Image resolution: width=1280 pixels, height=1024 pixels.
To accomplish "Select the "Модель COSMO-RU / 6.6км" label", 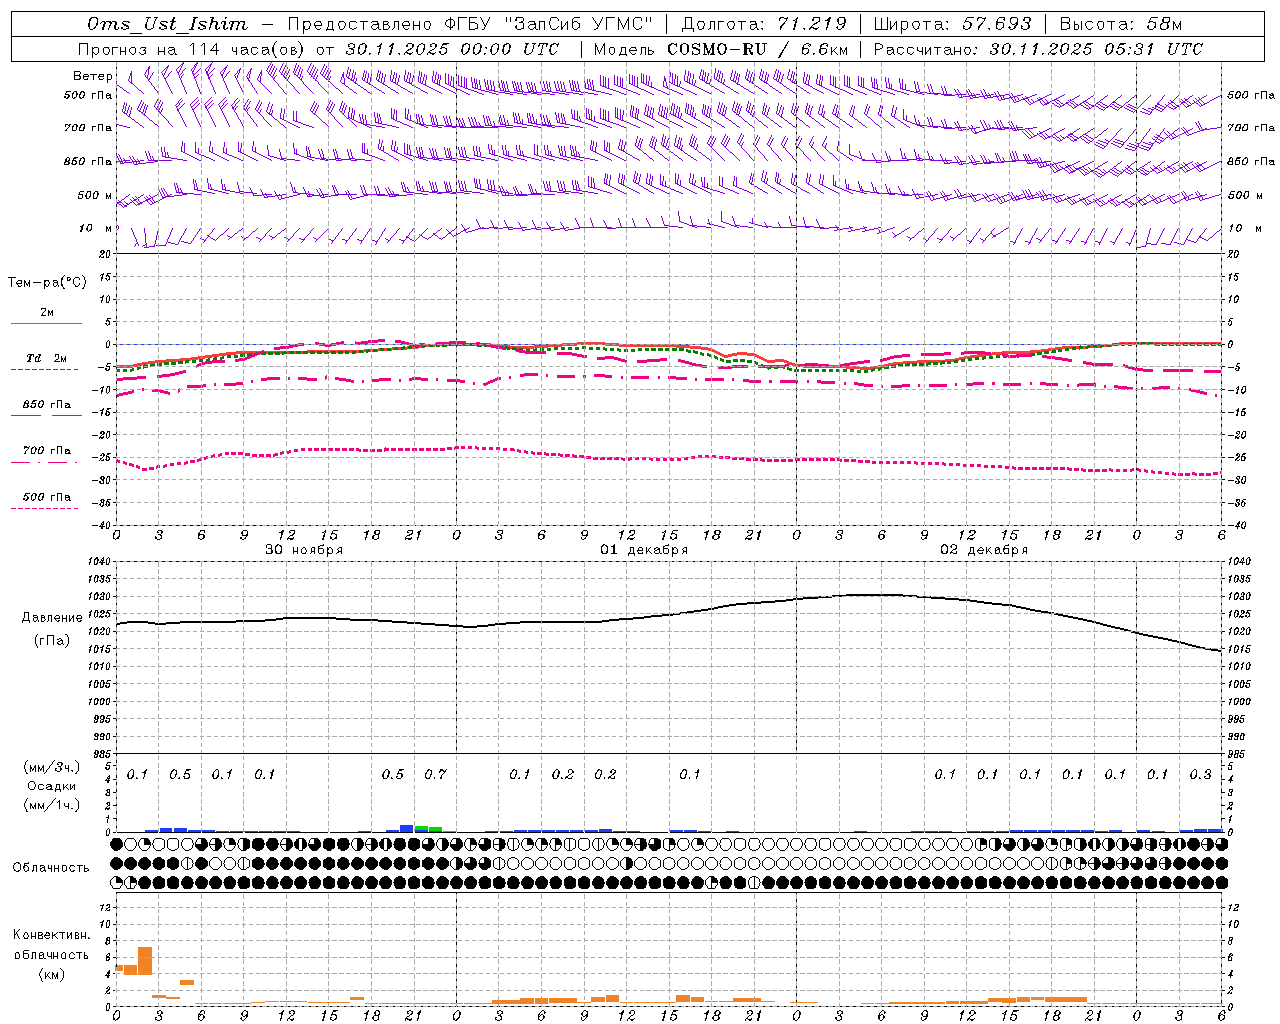I will point(721,49).
